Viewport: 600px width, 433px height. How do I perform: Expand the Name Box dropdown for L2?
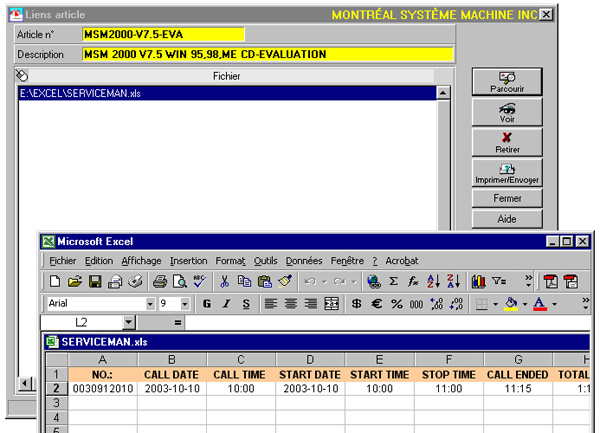pos(129,323)
